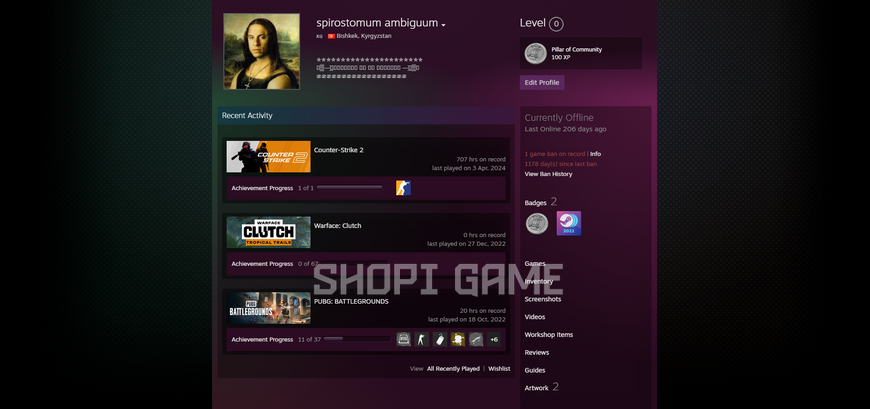The height and width of the screenshot is (409, 870).
Task: Click the fifth PUBG achievement icon
Action: (476, 339)
